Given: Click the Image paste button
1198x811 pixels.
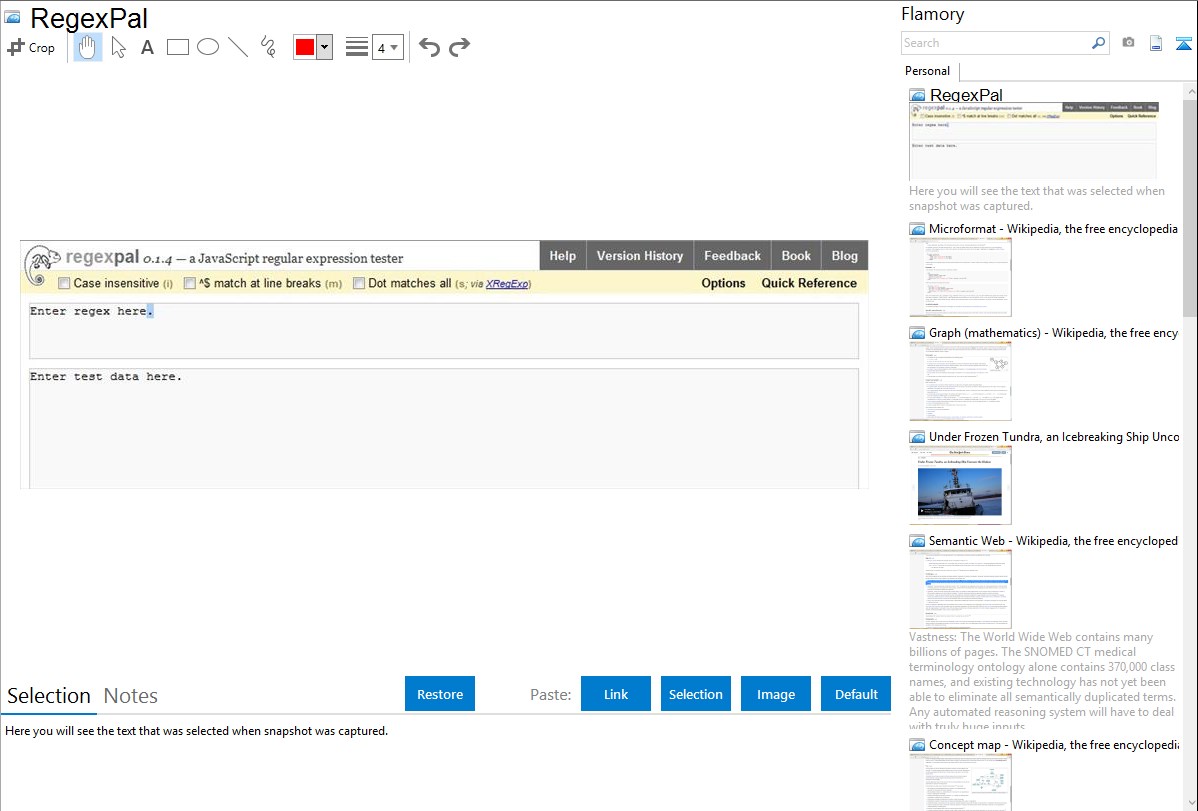Looking at the screenshot, I should (x=776, y=694).
